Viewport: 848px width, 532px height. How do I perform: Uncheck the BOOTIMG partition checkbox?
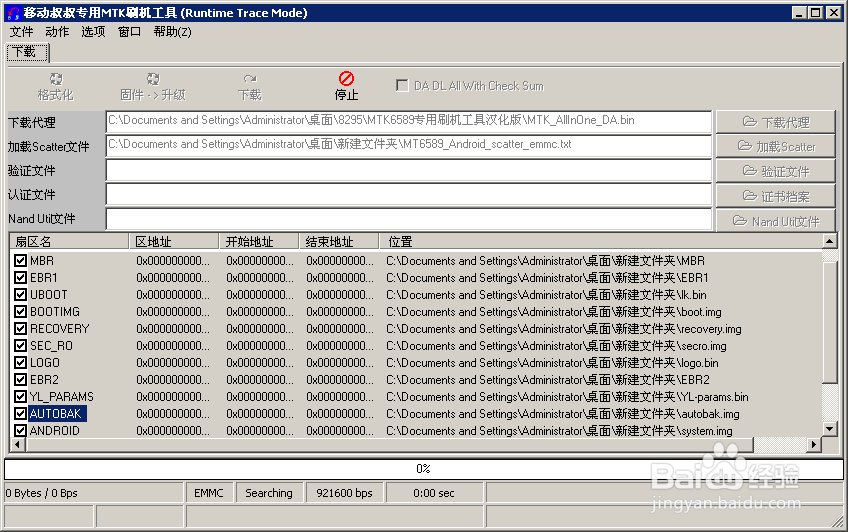(x=21, y=311)
